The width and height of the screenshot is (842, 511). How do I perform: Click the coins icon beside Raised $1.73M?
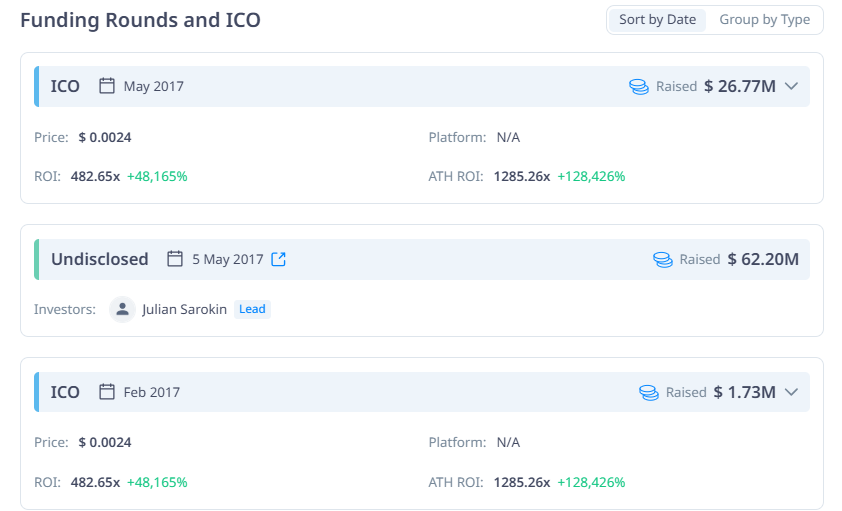(649, 392)
